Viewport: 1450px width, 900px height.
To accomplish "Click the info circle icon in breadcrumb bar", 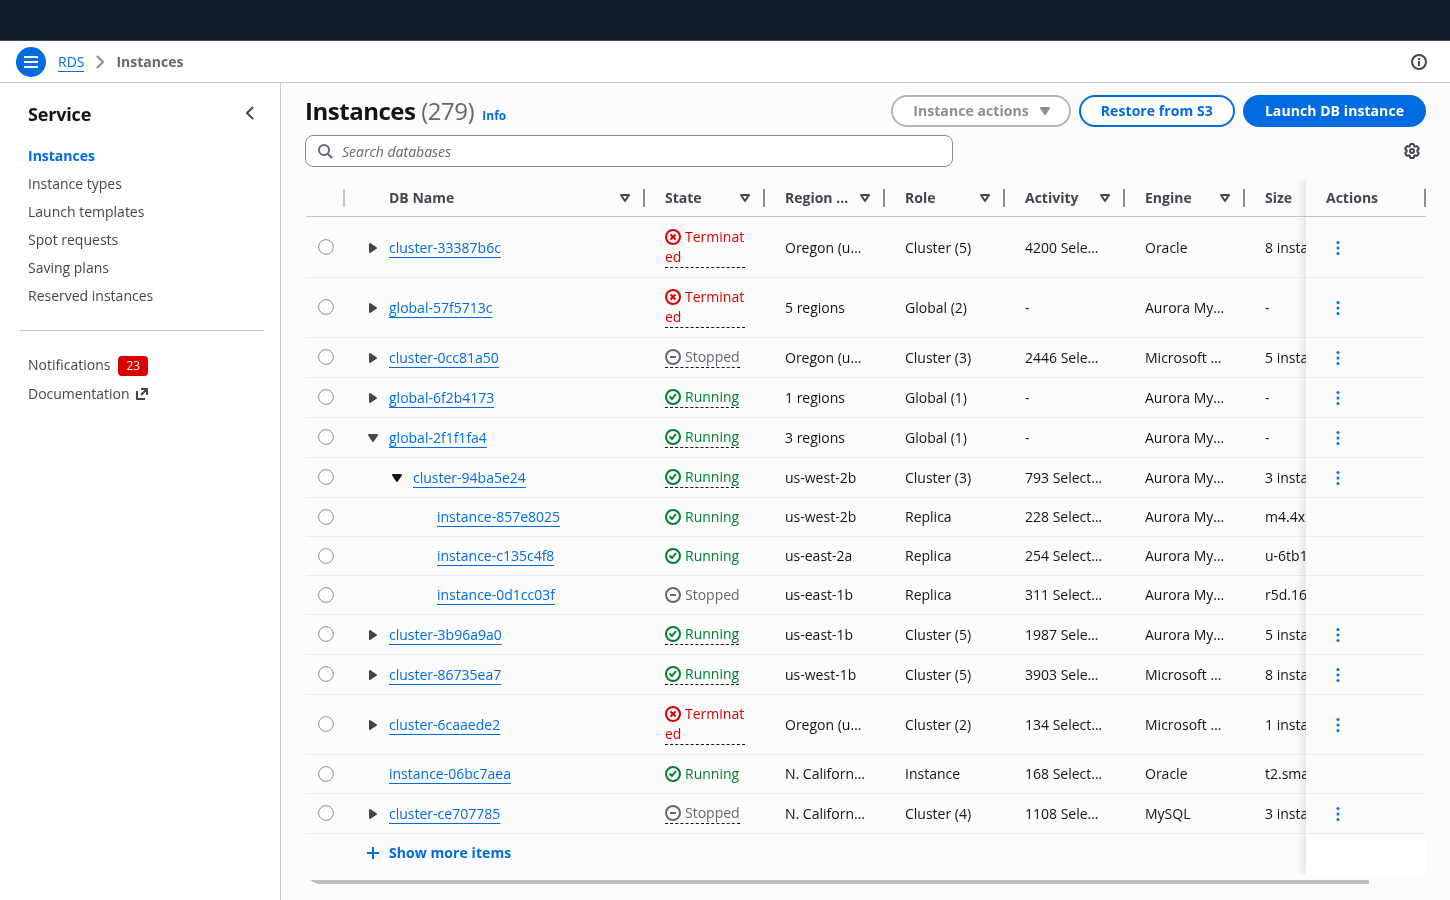I will point(1418,62).
